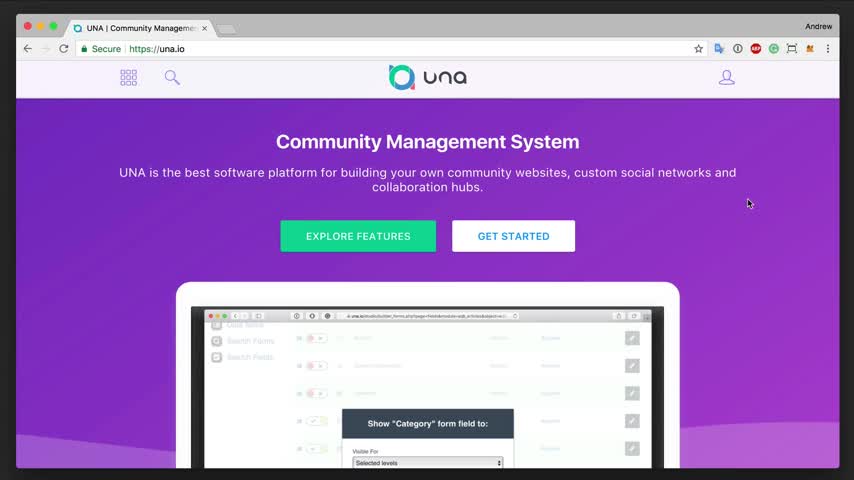Click the Get Started button
854x480 pixels.
513,236
